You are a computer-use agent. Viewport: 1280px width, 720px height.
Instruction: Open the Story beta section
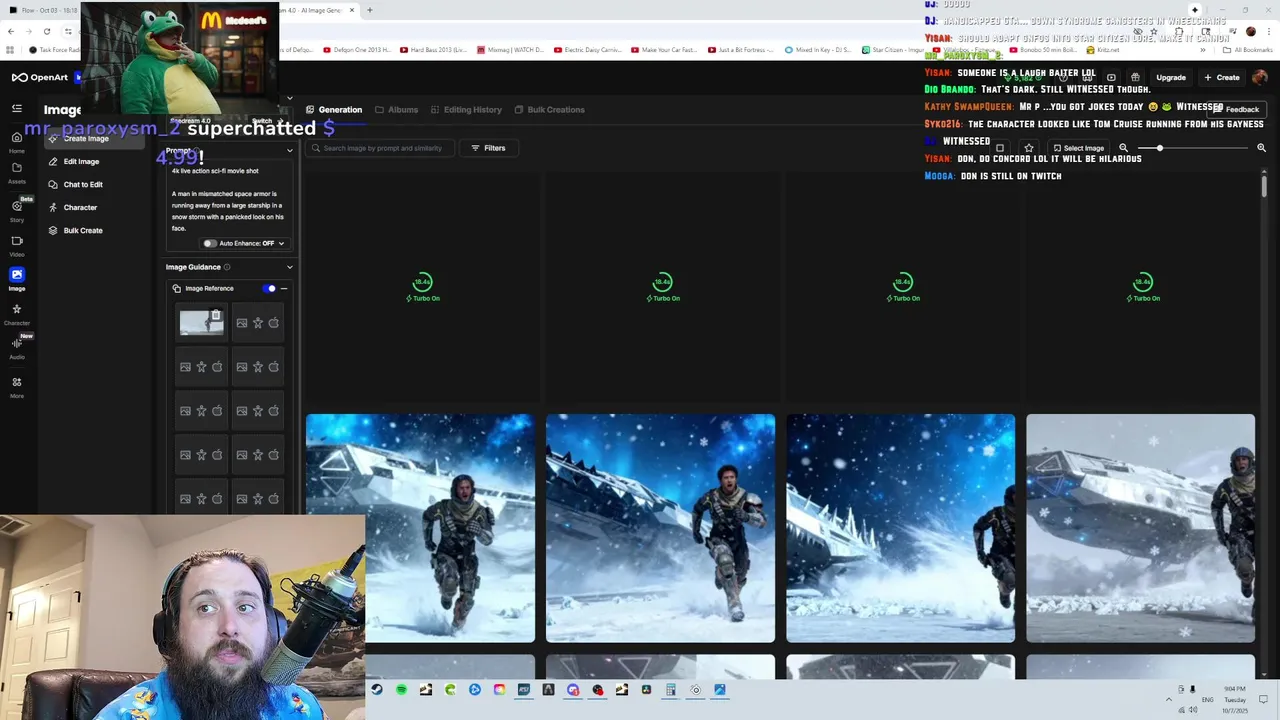point(17,210)
